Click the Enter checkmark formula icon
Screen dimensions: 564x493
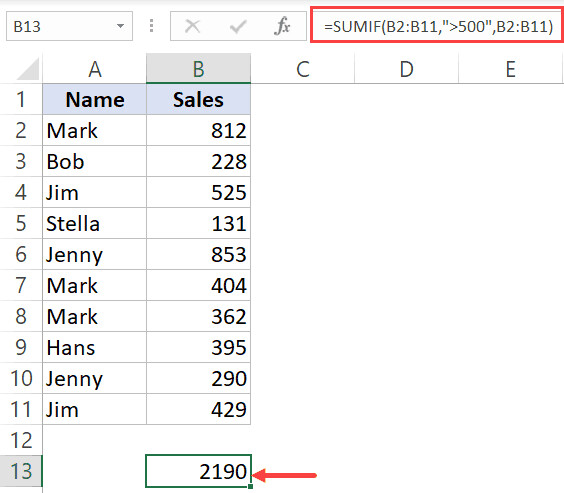(238, 26)
